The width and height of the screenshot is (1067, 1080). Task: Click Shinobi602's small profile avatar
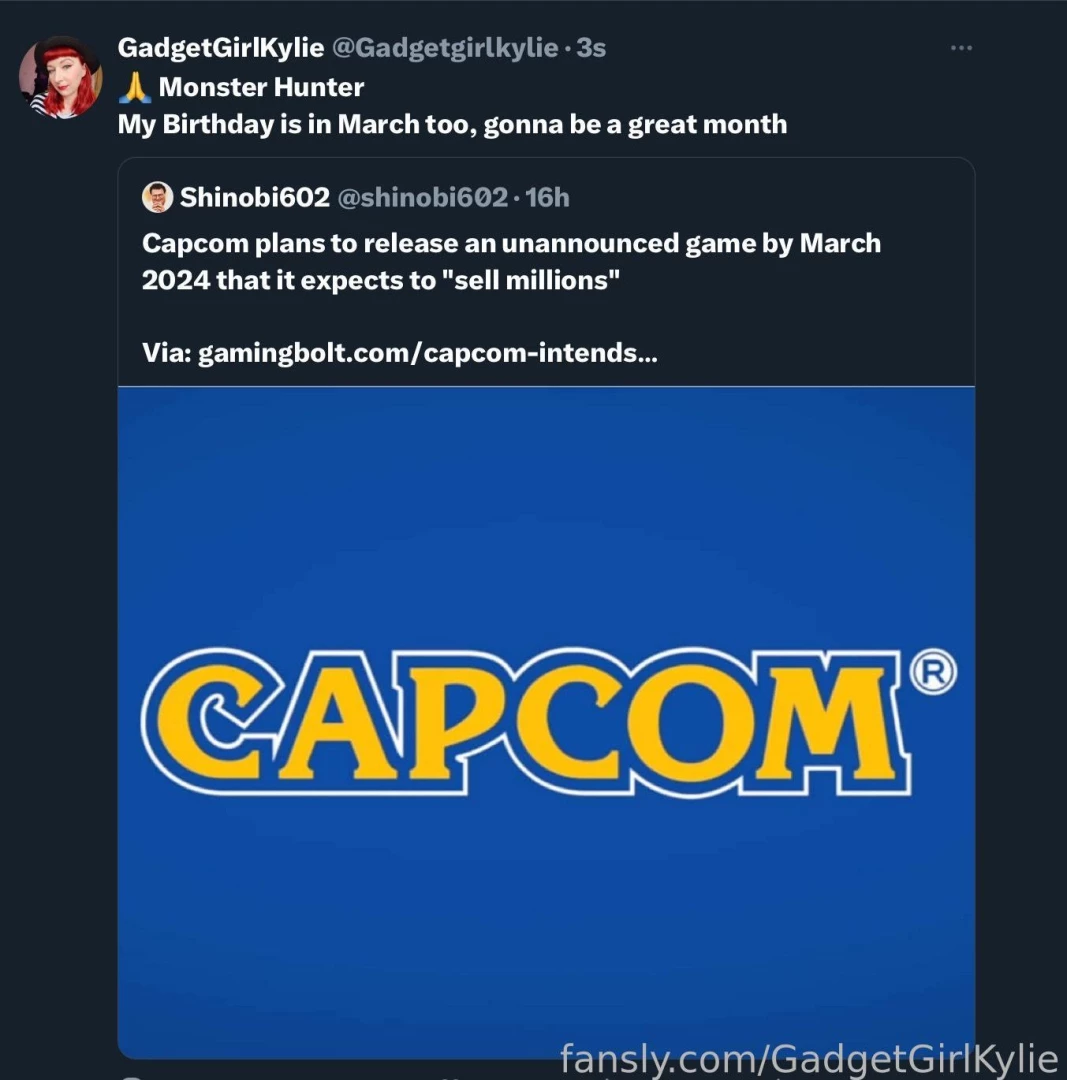tap(157, 197)
